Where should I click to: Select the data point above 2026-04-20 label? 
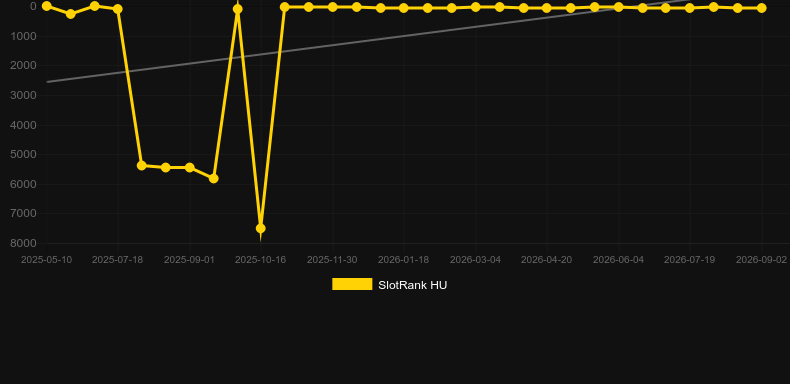point(547,8)
